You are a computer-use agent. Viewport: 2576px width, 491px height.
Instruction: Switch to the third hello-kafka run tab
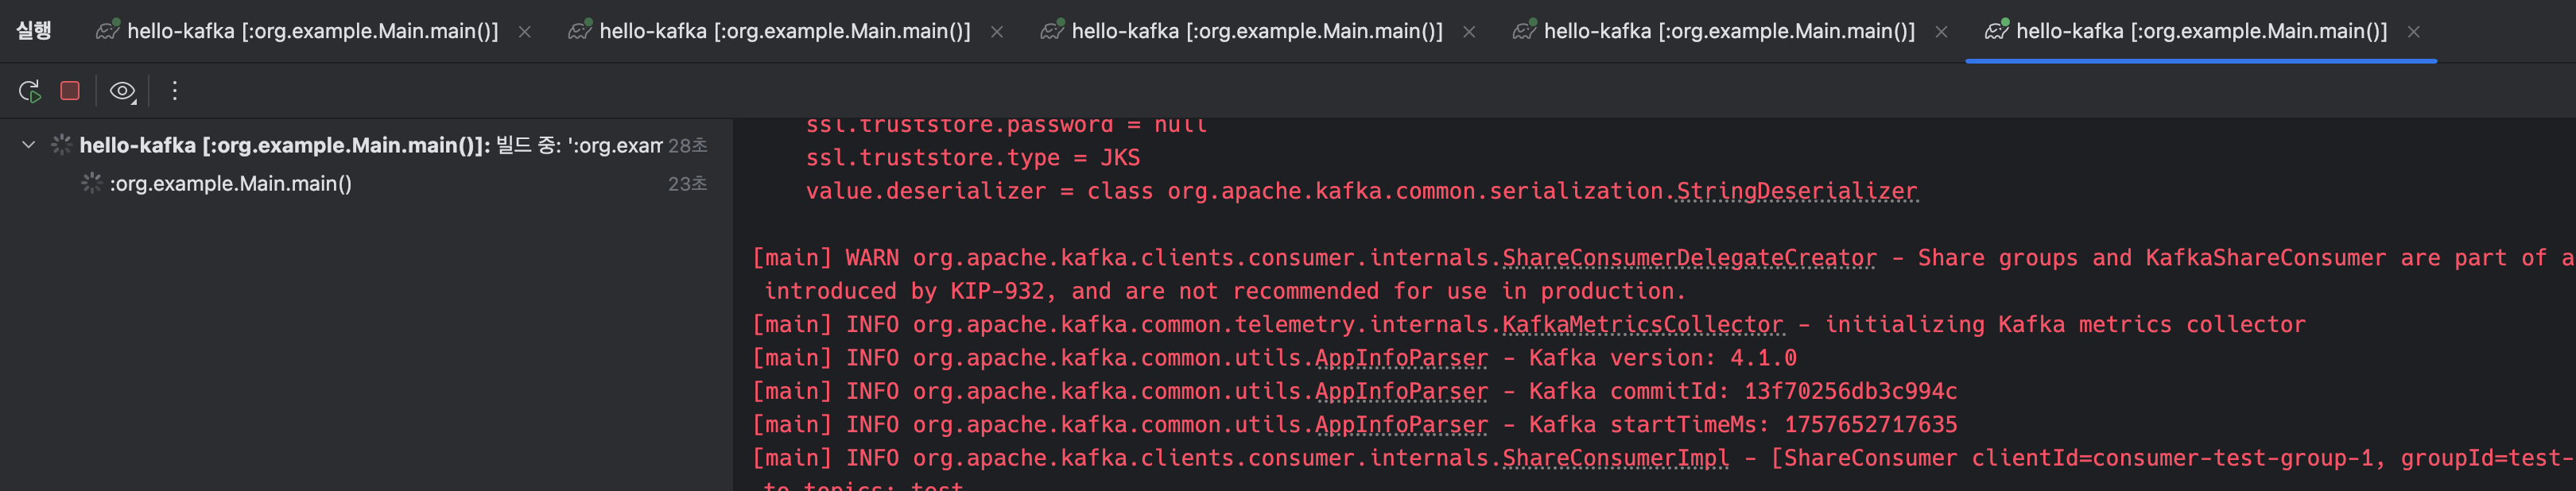[1256, 31]
